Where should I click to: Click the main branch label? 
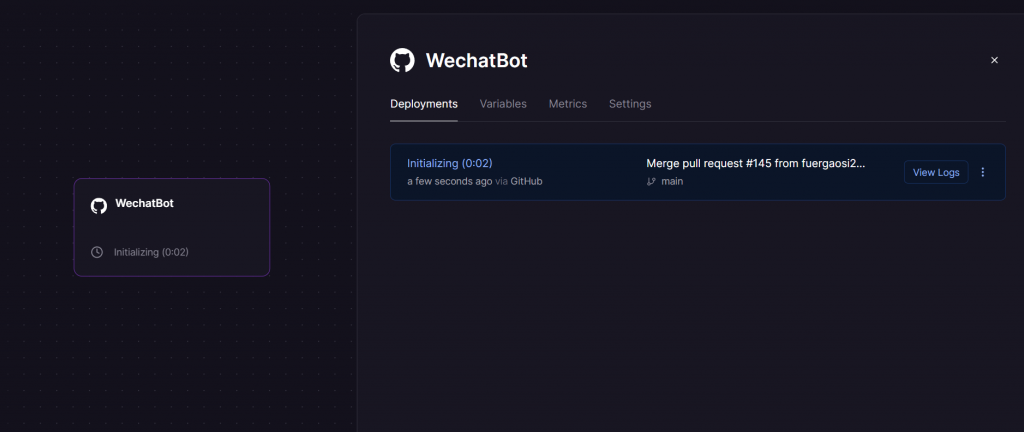click(x=672, y=181)
